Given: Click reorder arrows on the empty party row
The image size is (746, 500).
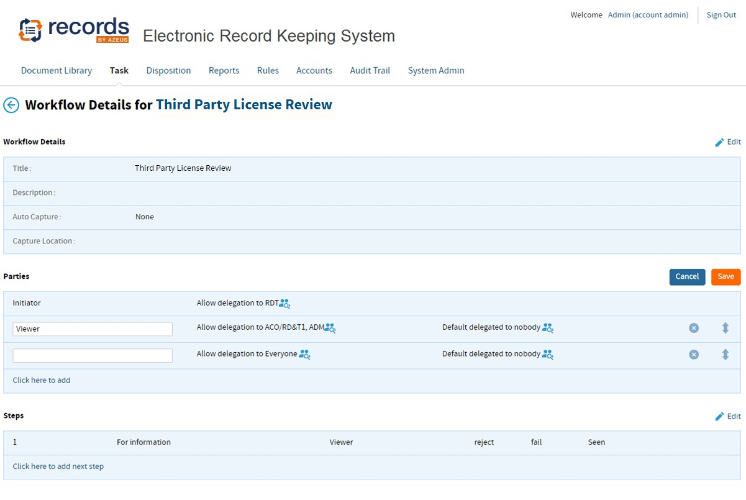Looking at the screenshot, I should pyautogui.click(x=725, y=354).
